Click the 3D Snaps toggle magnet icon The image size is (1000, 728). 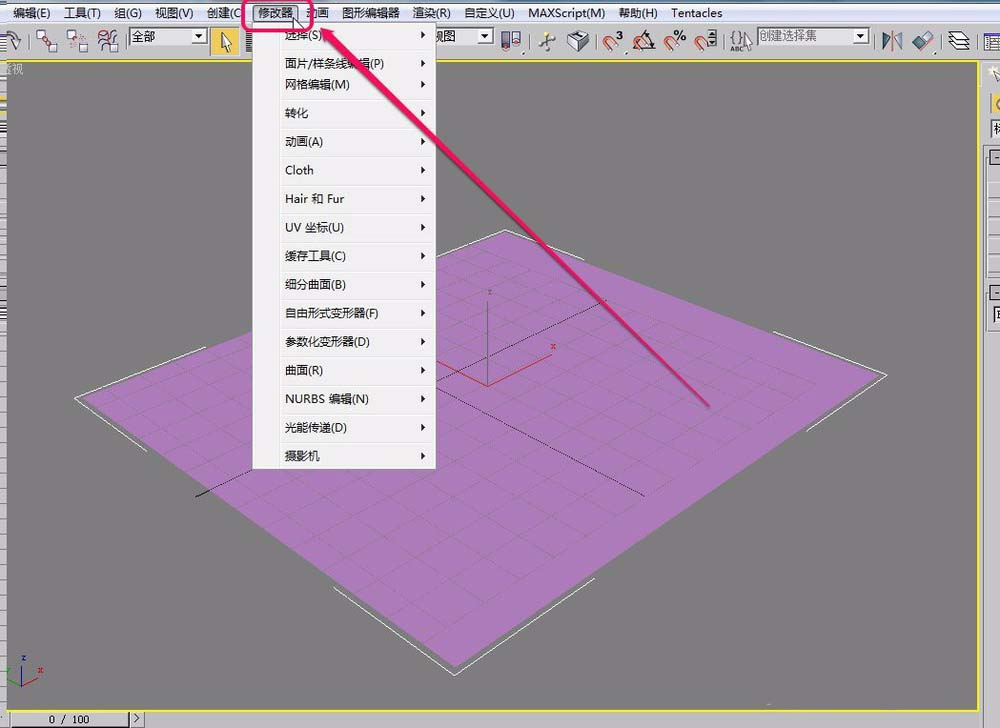(x=612, y=40)
